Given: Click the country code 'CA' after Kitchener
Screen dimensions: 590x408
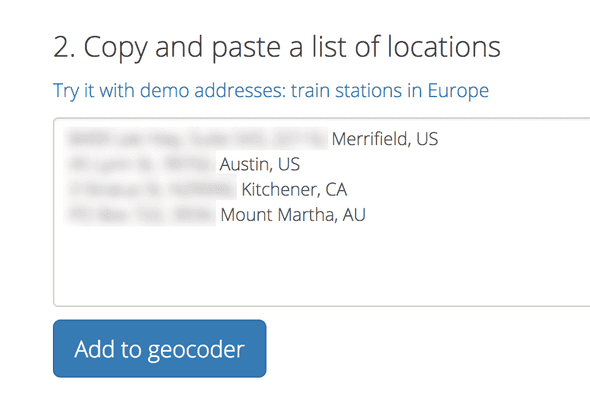Looking at the screenshot, I should coord(336,189).
